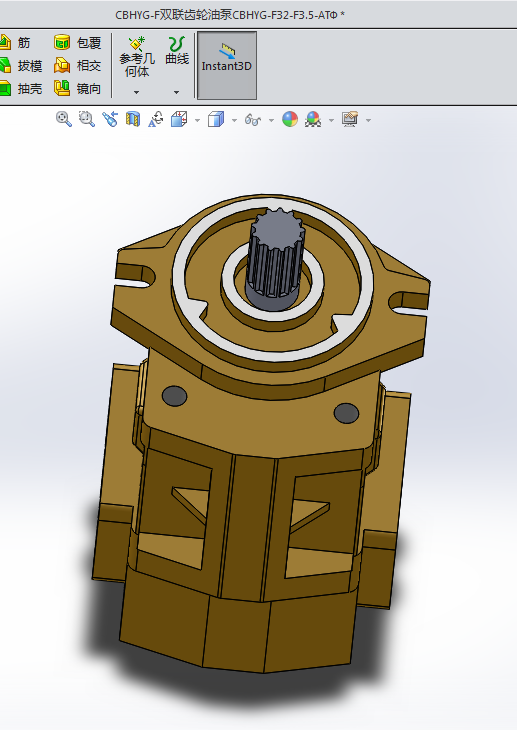Expand the dropdown arrow beside Apply Scene
Viewport: 517px width, 730px height.
331,120
